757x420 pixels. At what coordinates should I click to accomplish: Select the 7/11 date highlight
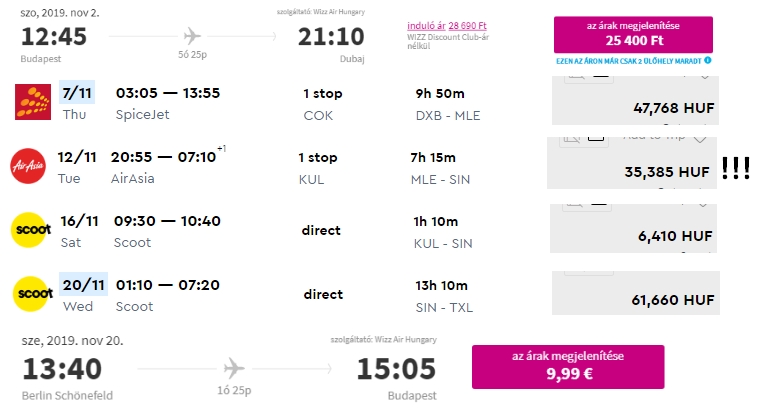[x=77, y=92]
